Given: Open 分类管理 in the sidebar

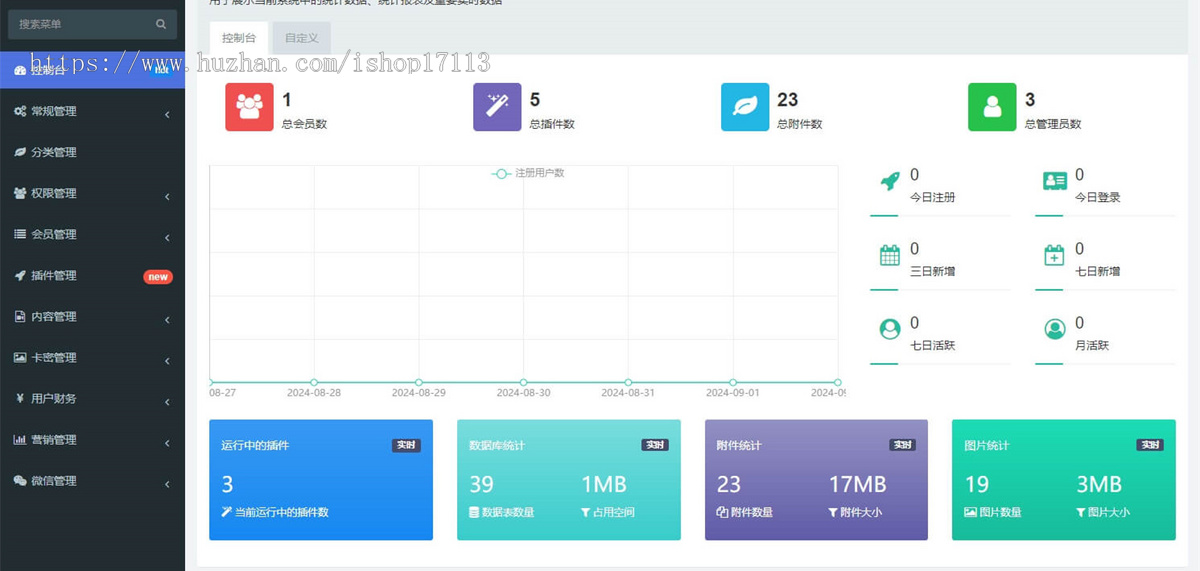Looking at the screenshot, I should click(92, 153).
